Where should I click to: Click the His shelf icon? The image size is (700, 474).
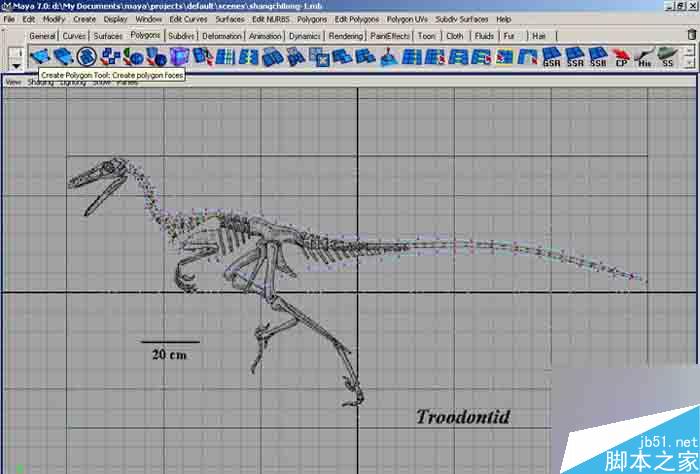point(644,57)
